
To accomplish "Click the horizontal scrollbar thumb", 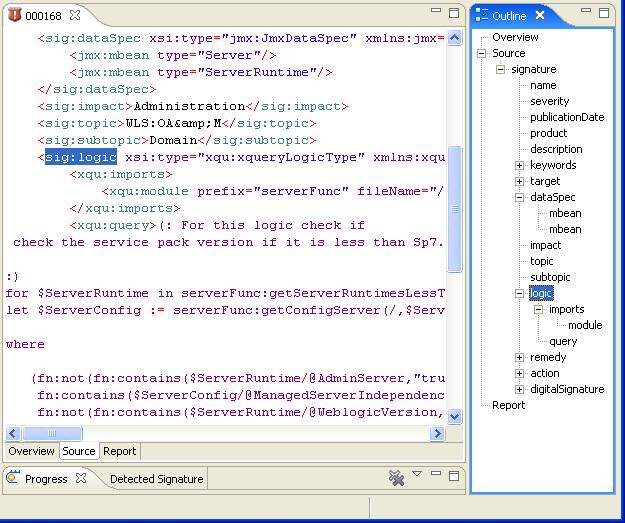I will pos(52,433).
